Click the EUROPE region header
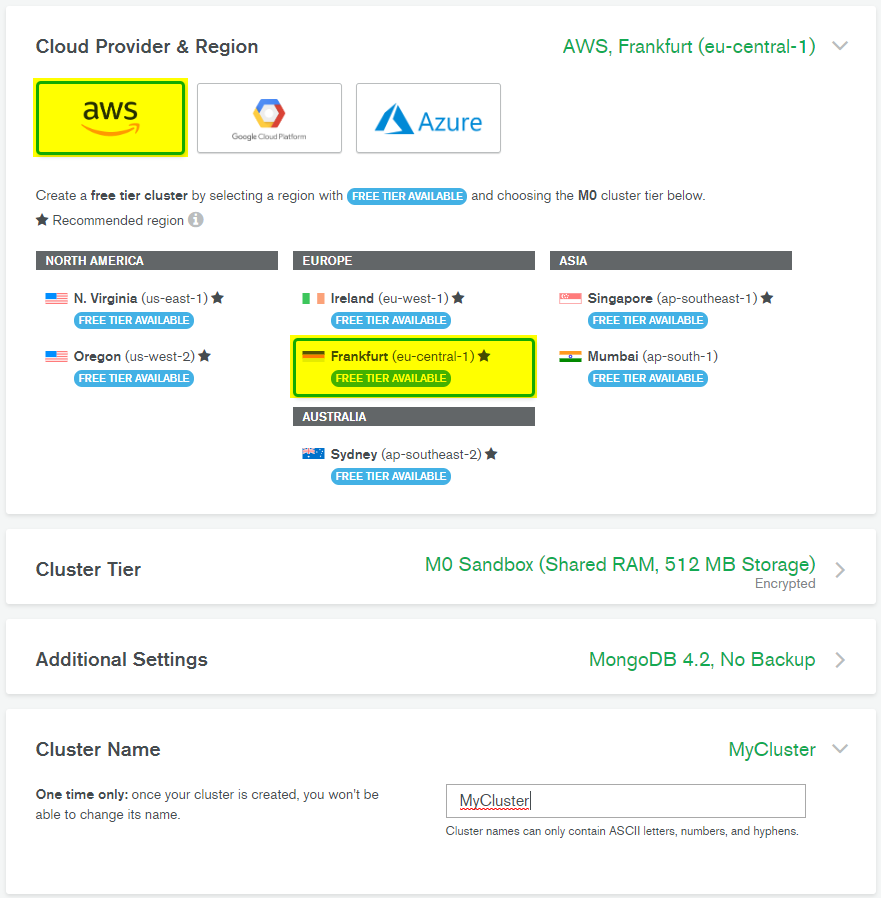881x898 pixels. (414, 261)
